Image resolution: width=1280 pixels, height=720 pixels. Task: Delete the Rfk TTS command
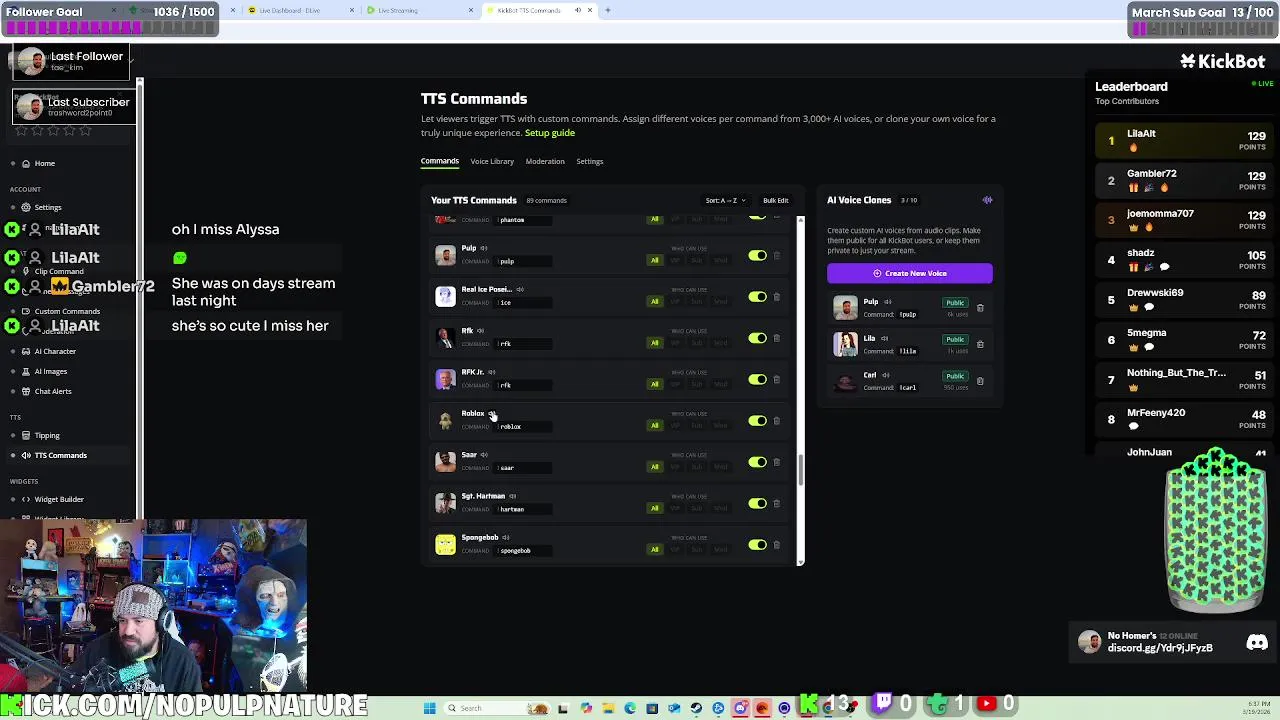point(777,338)
